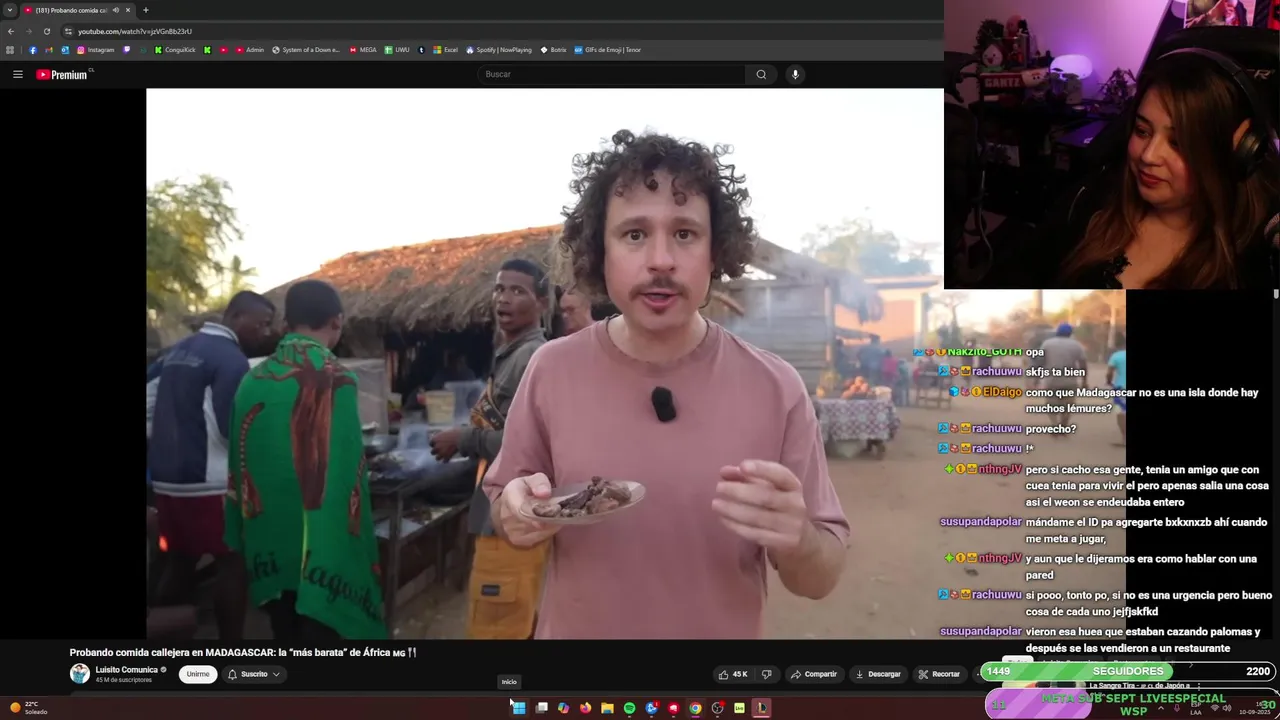Open Task View on the taskbar
This screenshot has height=720, width=1280.
541,708
